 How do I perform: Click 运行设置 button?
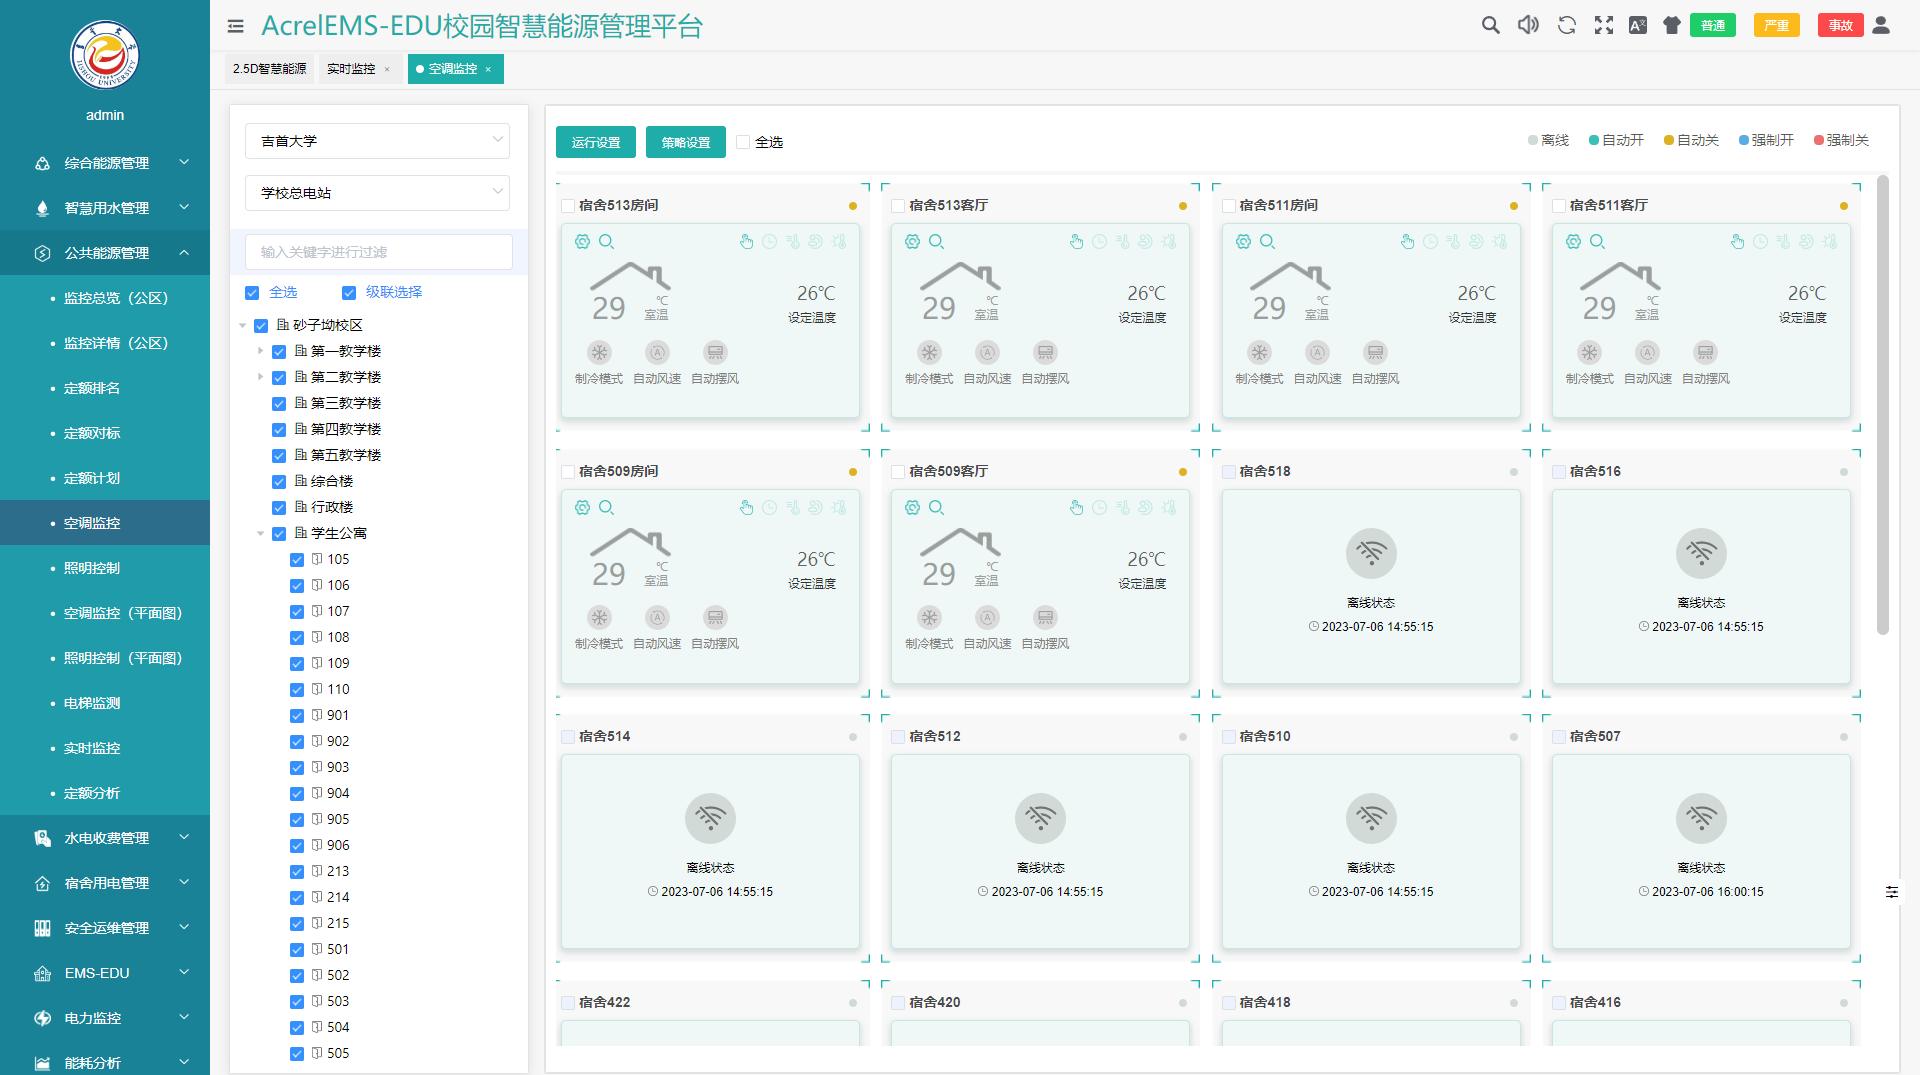(x=596, y=142)
